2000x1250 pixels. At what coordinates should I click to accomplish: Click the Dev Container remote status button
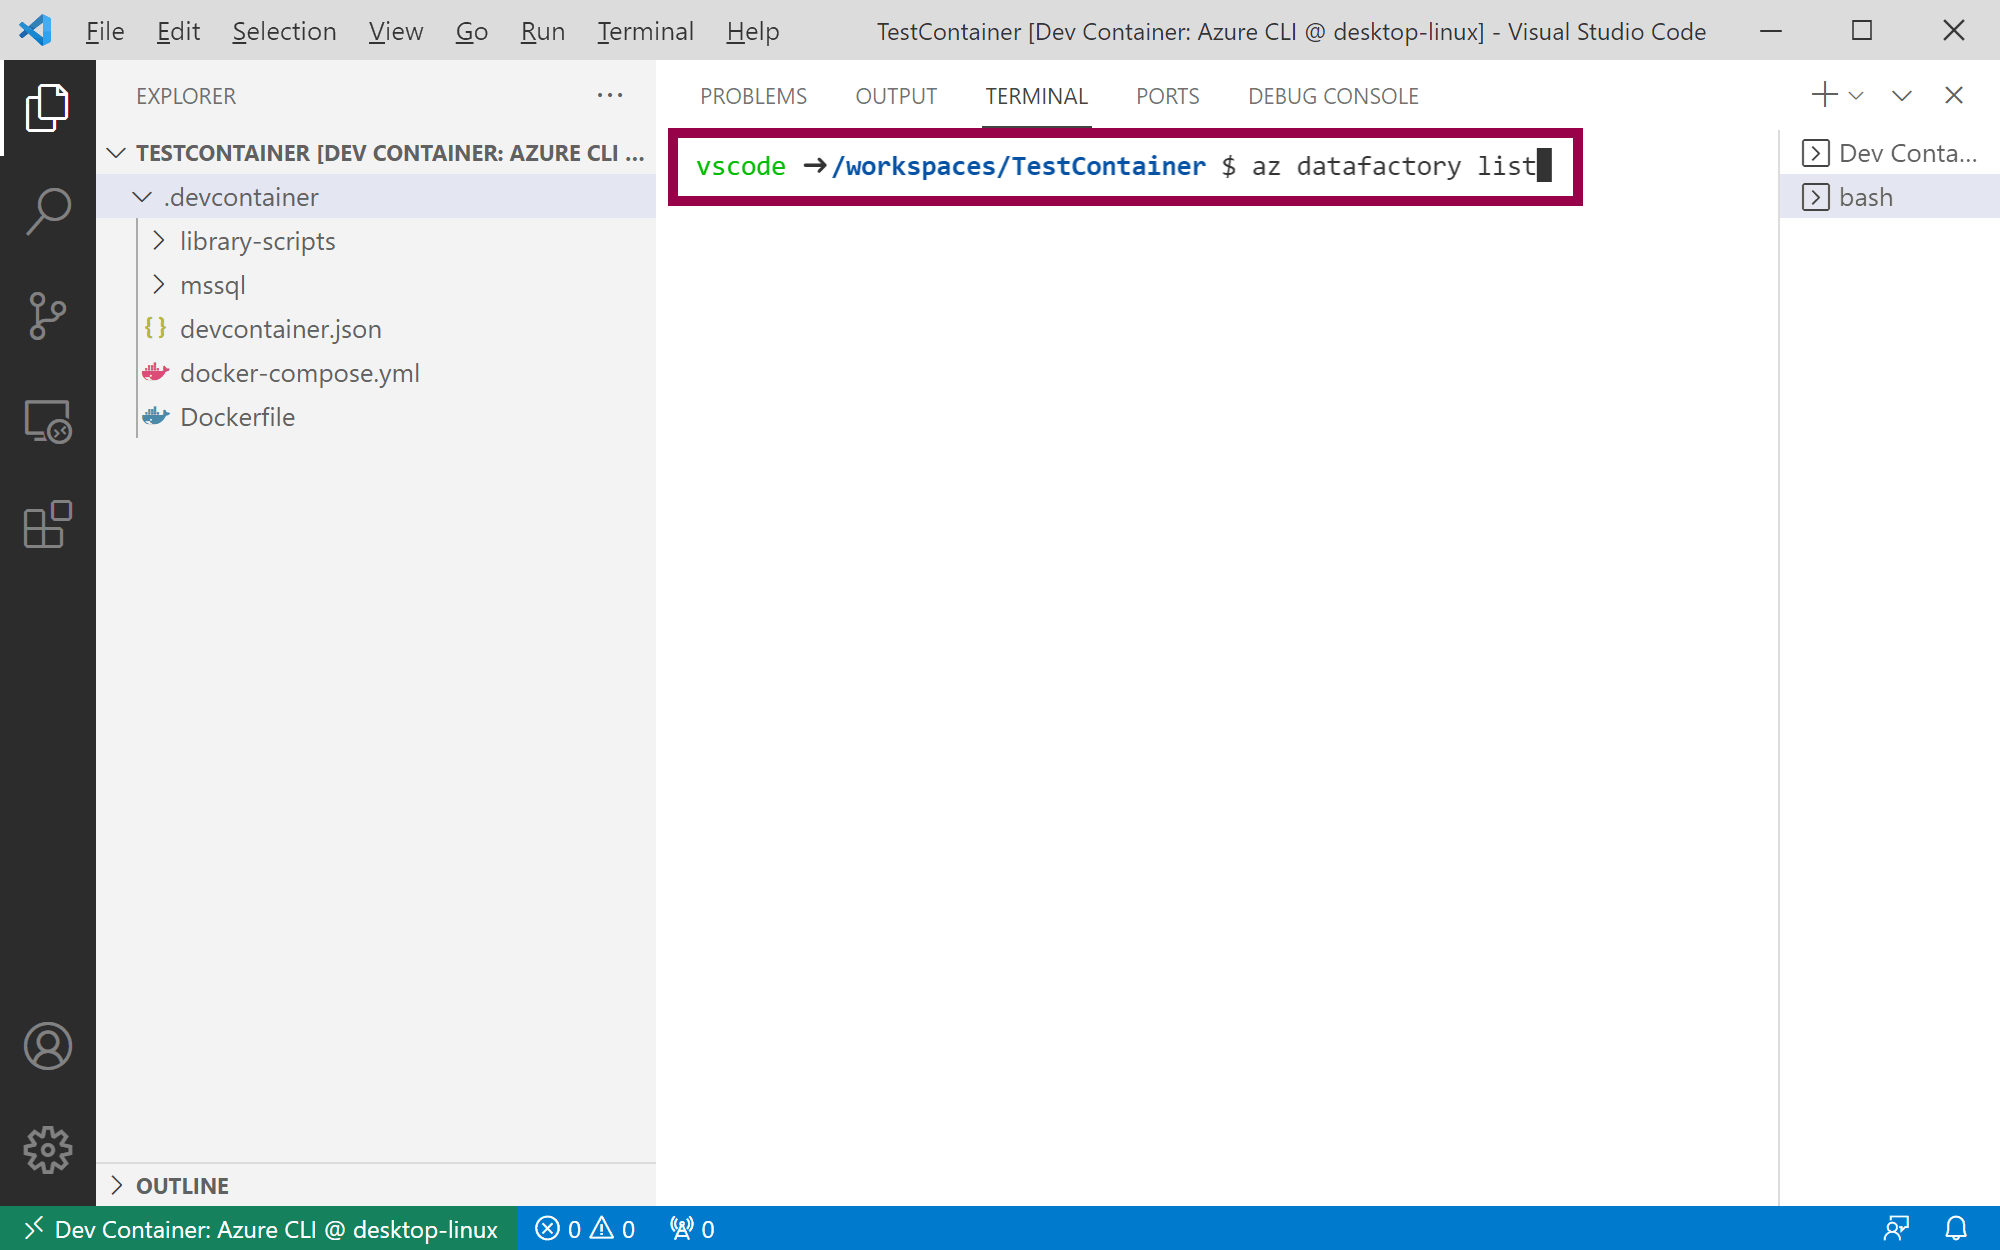tap(260, 1229)
